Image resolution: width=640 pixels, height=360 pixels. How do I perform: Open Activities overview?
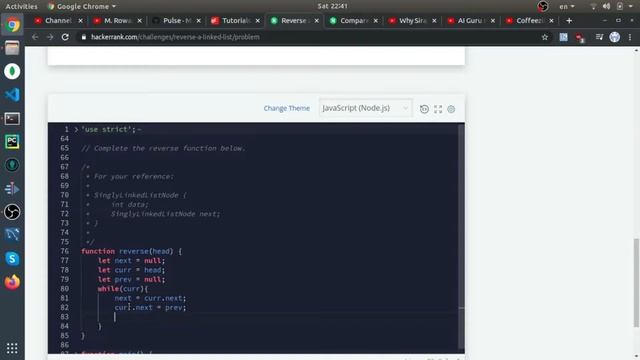pos(21,6)
